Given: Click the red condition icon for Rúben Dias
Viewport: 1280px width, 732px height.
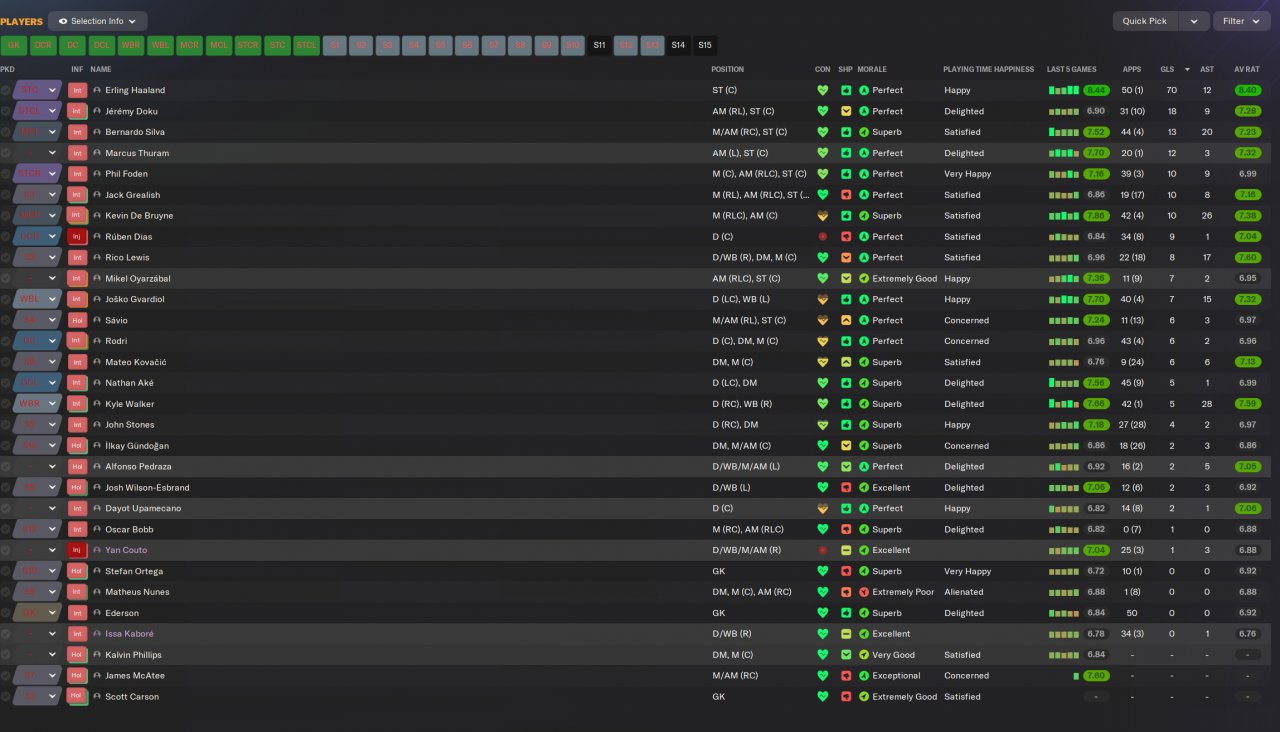Looking at the screenshot, I should pyautogui.click(x=823, y=237).
